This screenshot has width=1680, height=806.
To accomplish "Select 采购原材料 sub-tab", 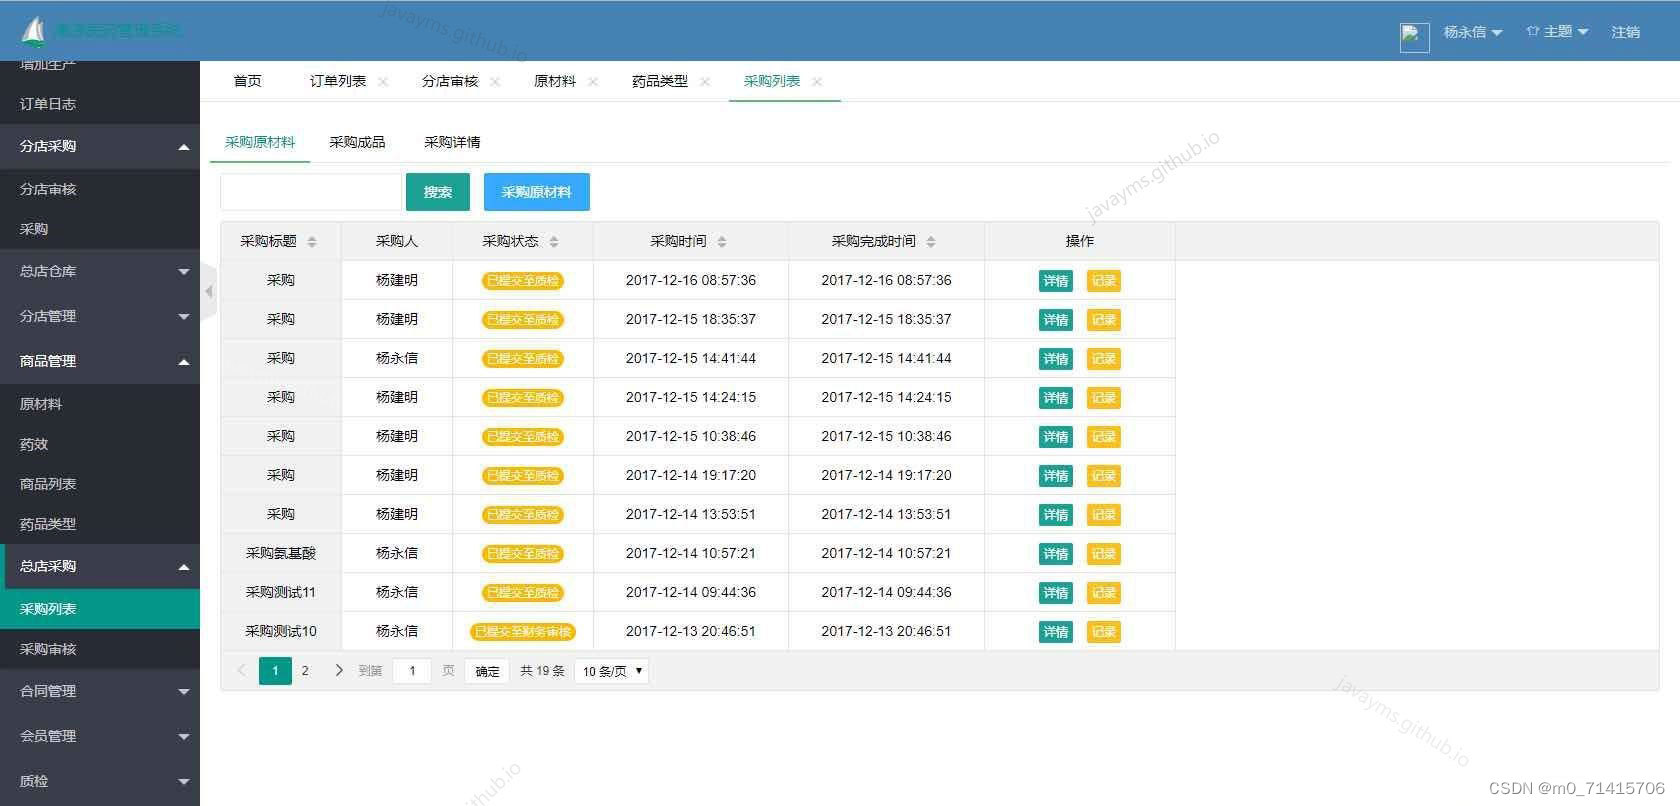I will pos(260,142).
